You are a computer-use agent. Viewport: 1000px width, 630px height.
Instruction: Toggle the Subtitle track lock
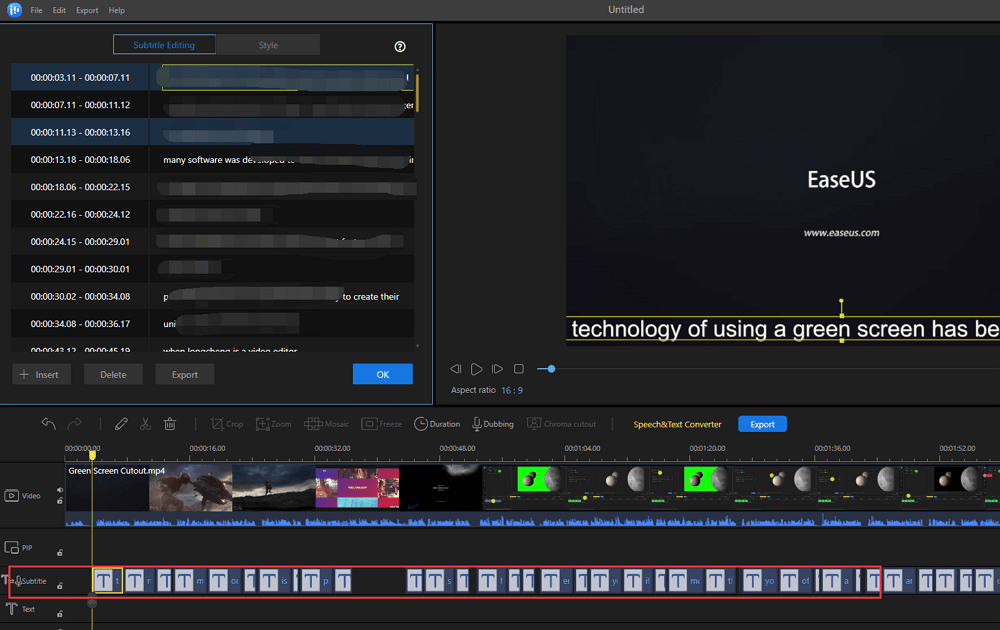click(x=60, y=585)
